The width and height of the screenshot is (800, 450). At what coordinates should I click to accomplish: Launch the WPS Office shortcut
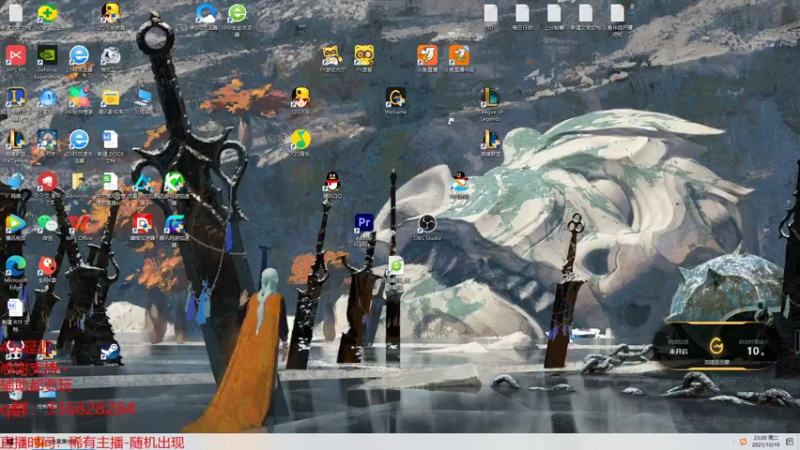(79, 223)
